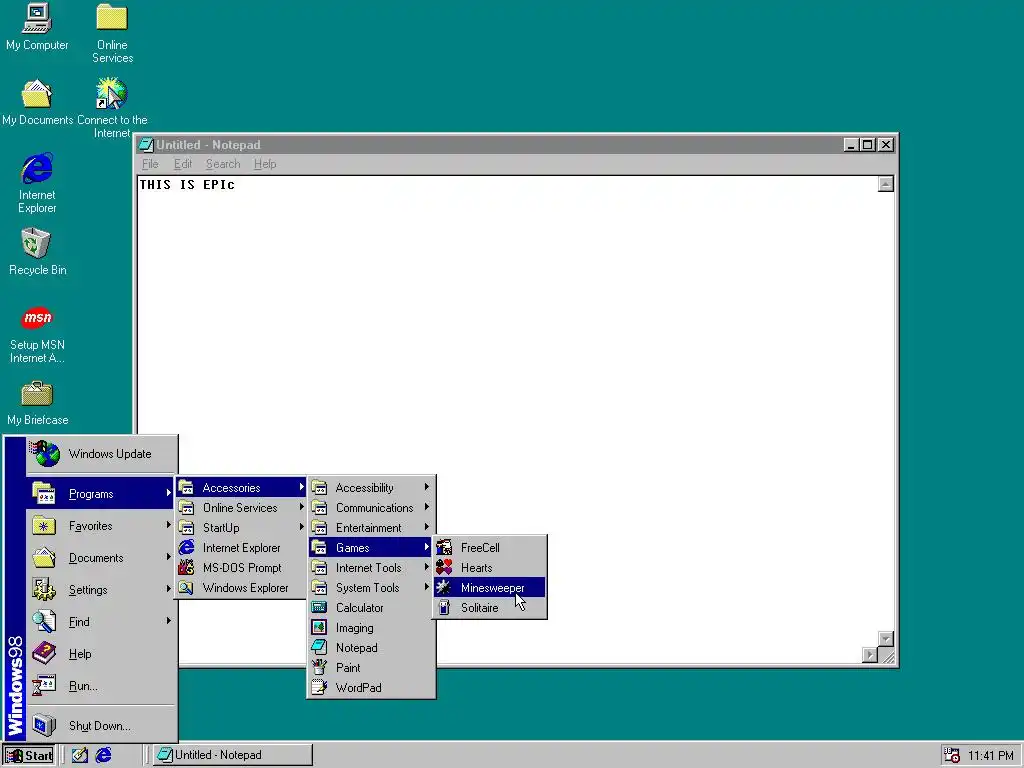Launch Solitaire from the Games submenu

490,607
